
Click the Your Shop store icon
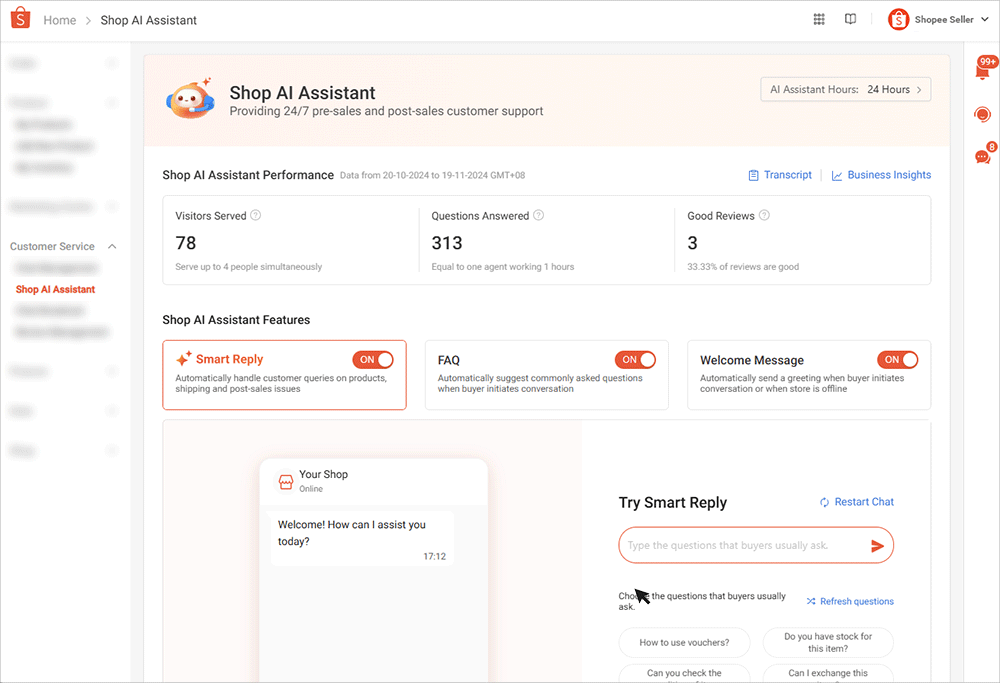click(x=286, y=481)
